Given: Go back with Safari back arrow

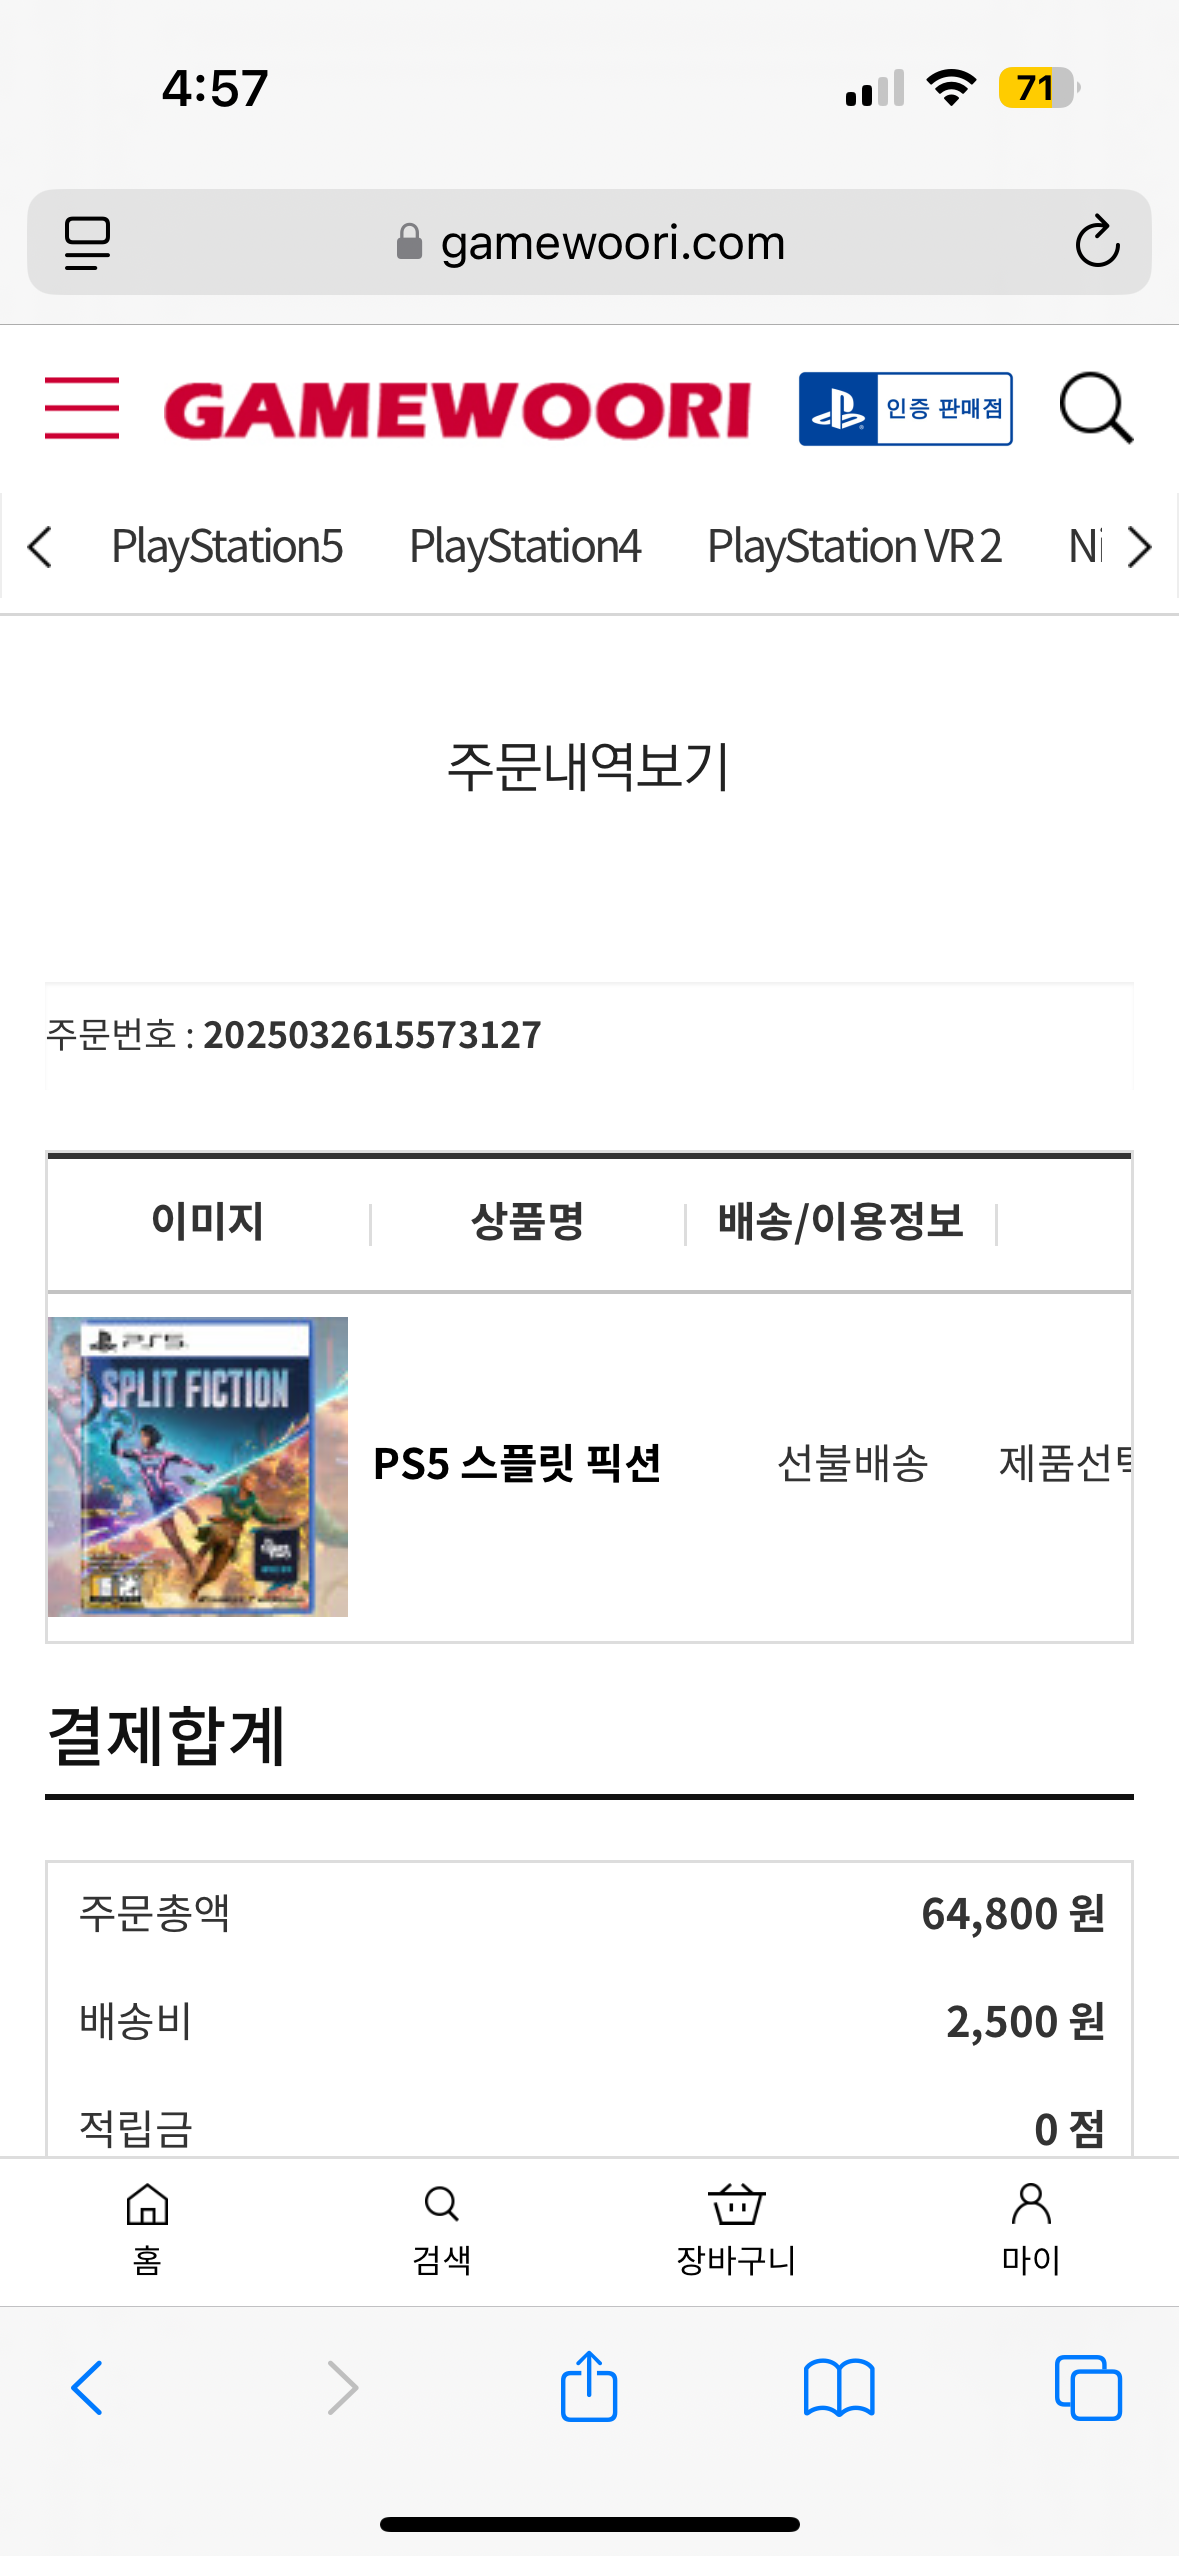Looking at the screenshot, I should pyautogui.click(x=87, y=2388).
